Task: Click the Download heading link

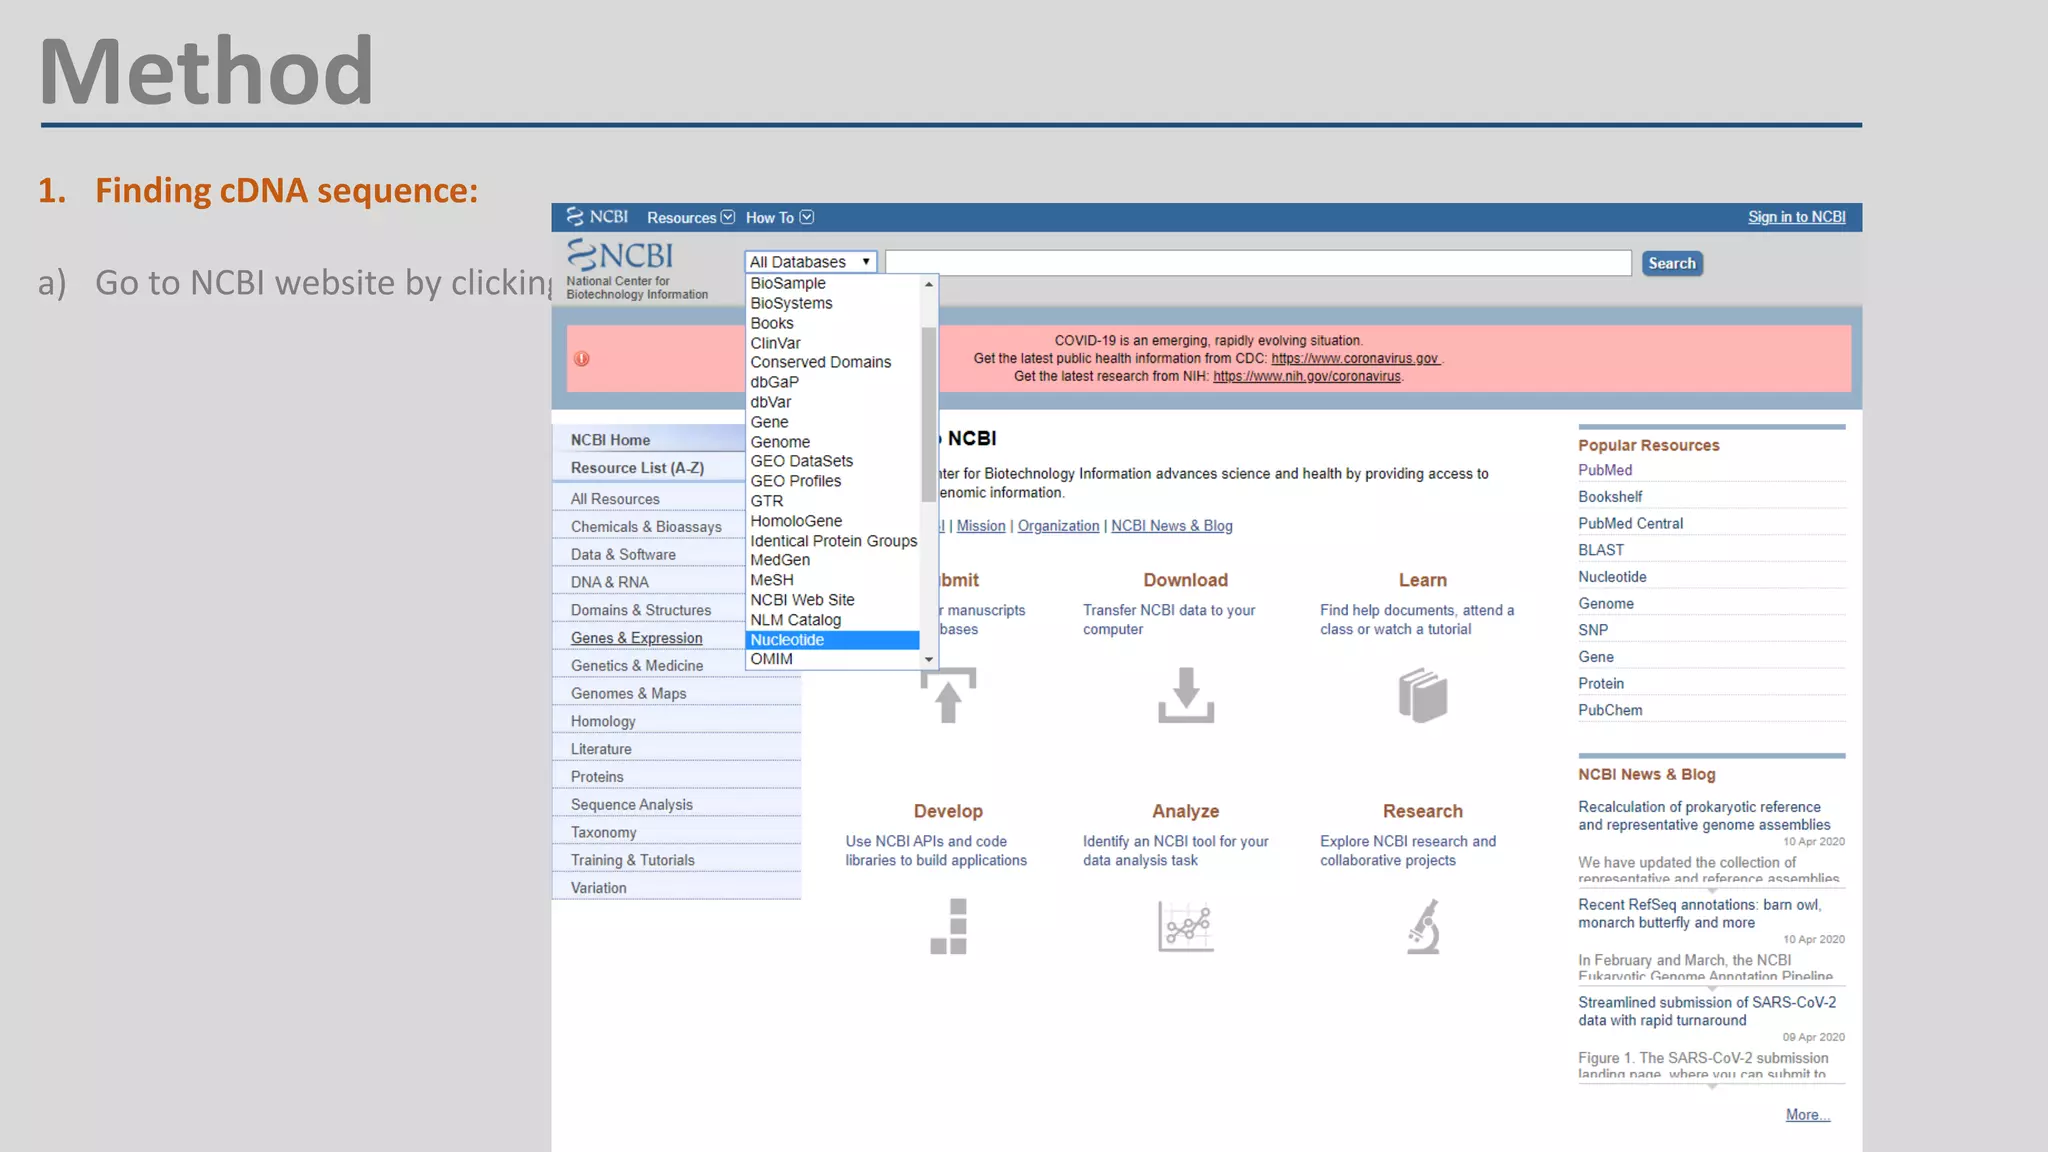Action: (x=1185, y=580)
